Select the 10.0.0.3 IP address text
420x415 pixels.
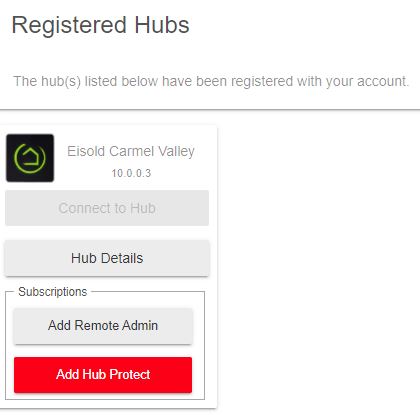(131, 173)
